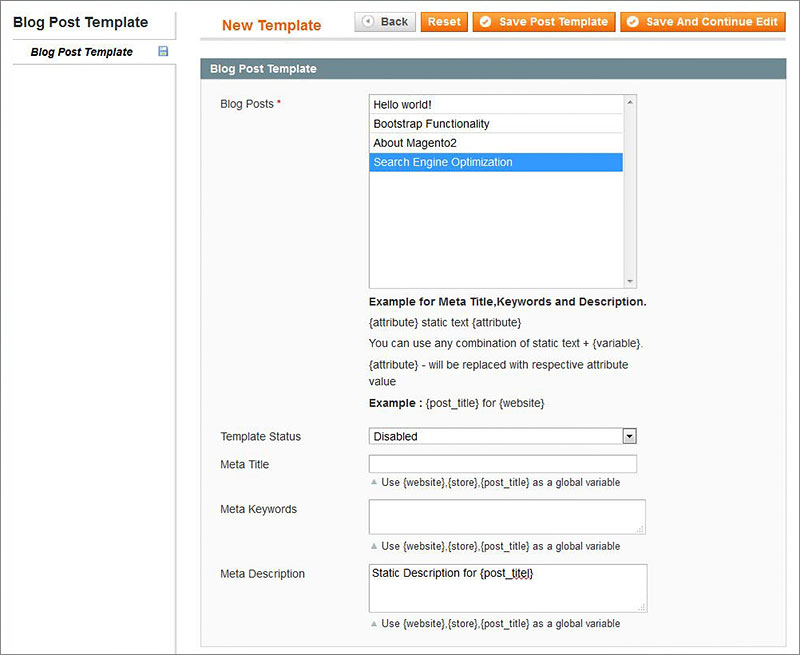Click the posts list scroll up arrow
This screenshot has height=655, width=800.
point(630,102)
